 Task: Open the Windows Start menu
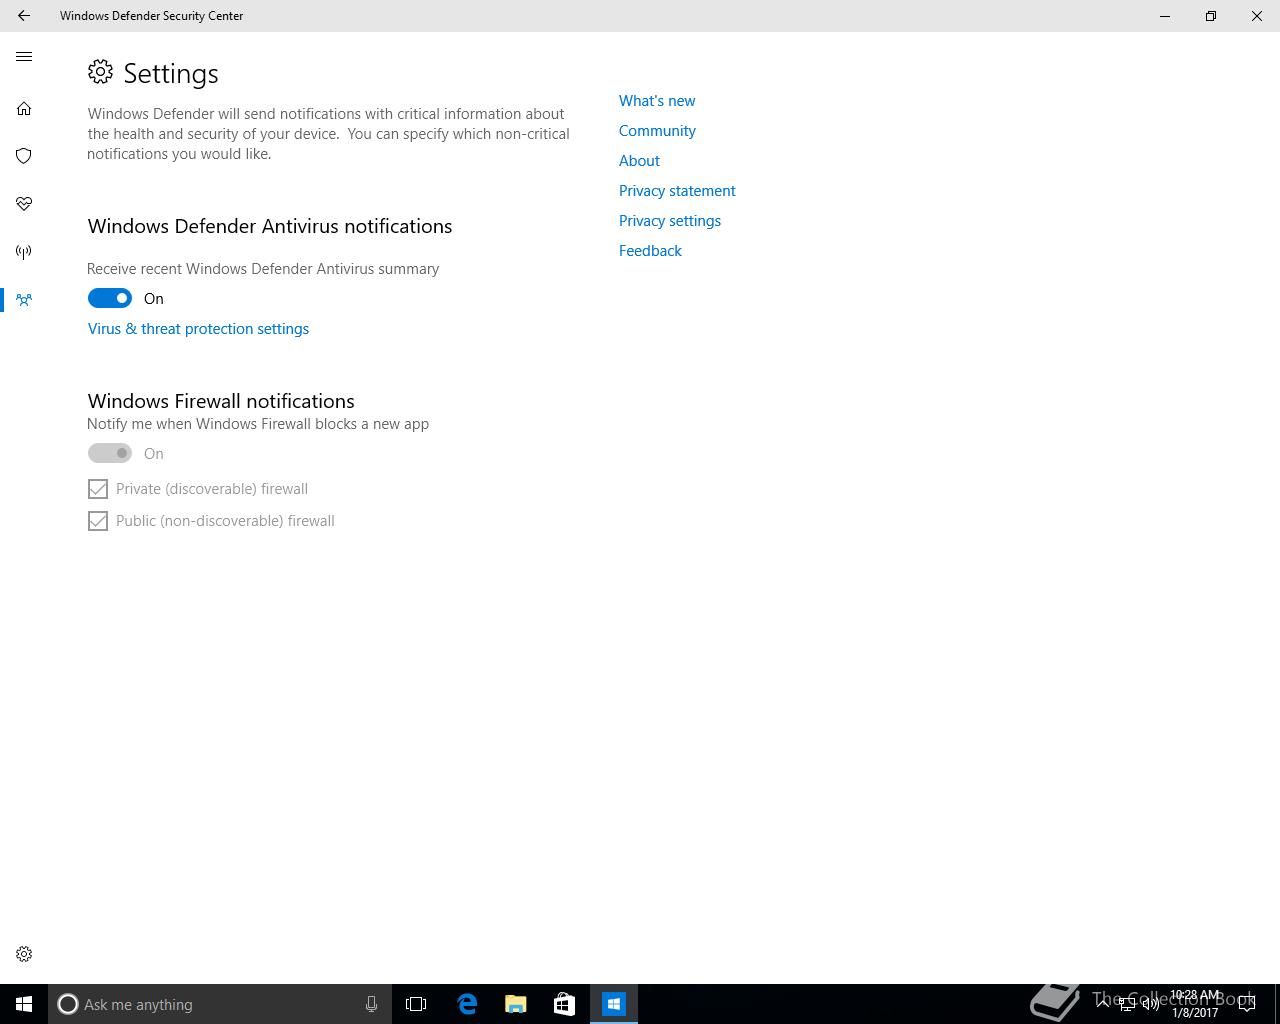click(24, 1004)
